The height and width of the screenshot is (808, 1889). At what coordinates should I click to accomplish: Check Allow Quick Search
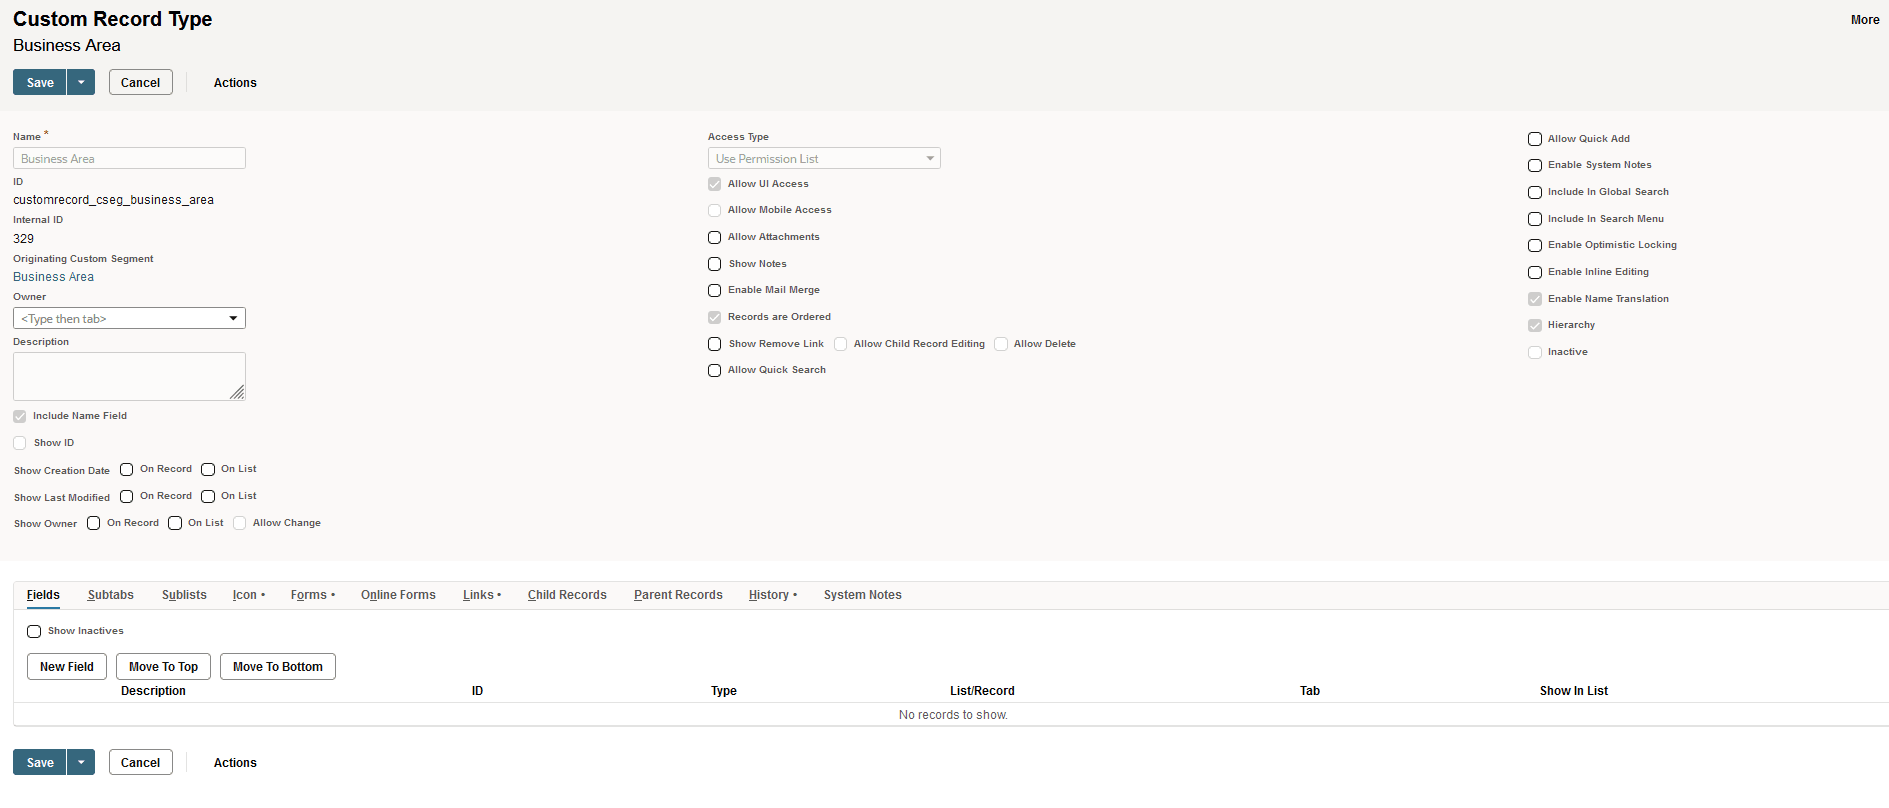coord(715,370)
